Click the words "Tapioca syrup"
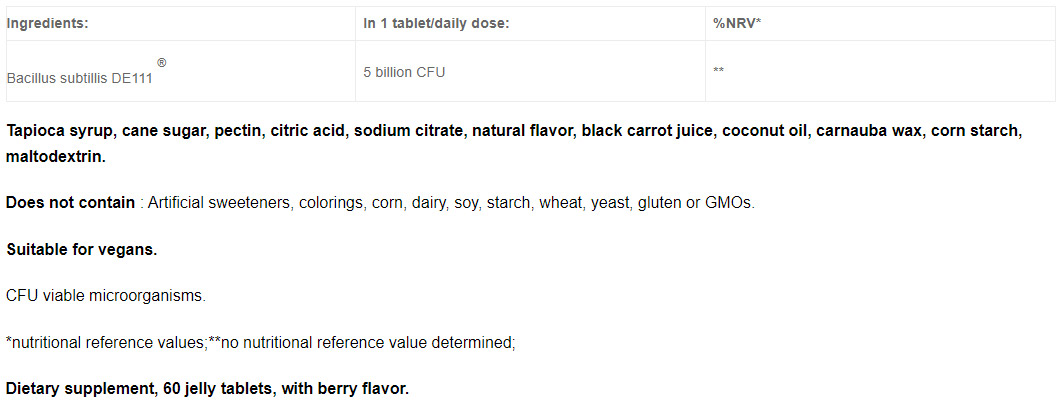Image resolution: width=1063 pixels, height=403 pixels. pyautogui.click(x=57, y=131)
